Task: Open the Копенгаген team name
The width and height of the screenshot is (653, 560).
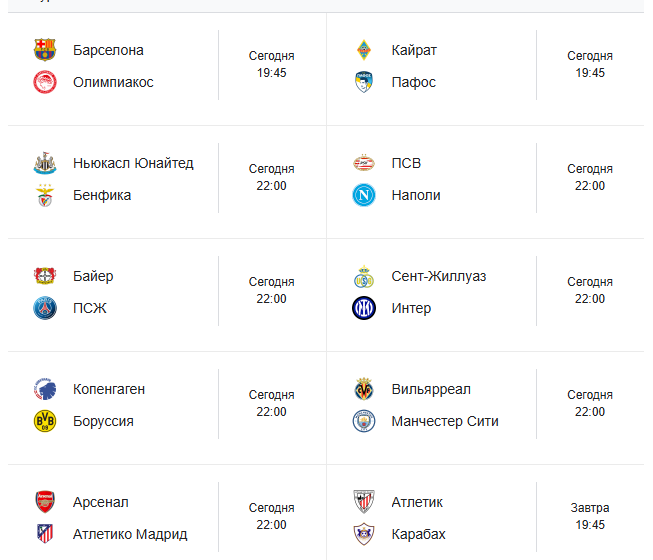Action: pos(109,389)
